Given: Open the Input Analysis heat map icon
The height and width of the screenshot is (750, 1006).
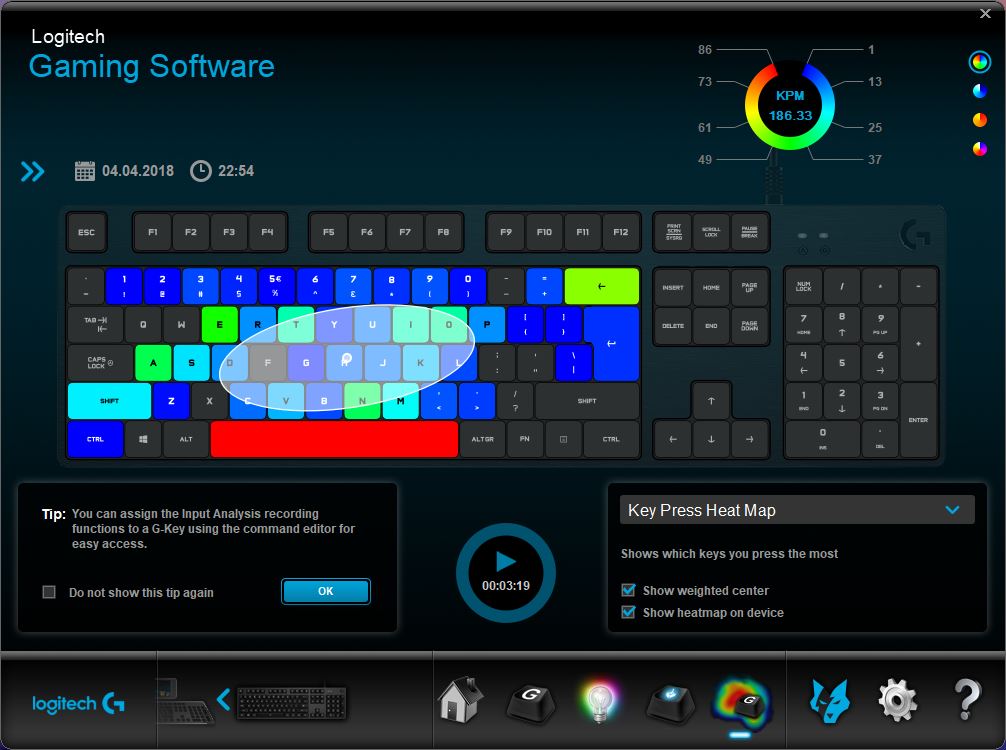Looking at the screenshot, I should pos(741,703).
